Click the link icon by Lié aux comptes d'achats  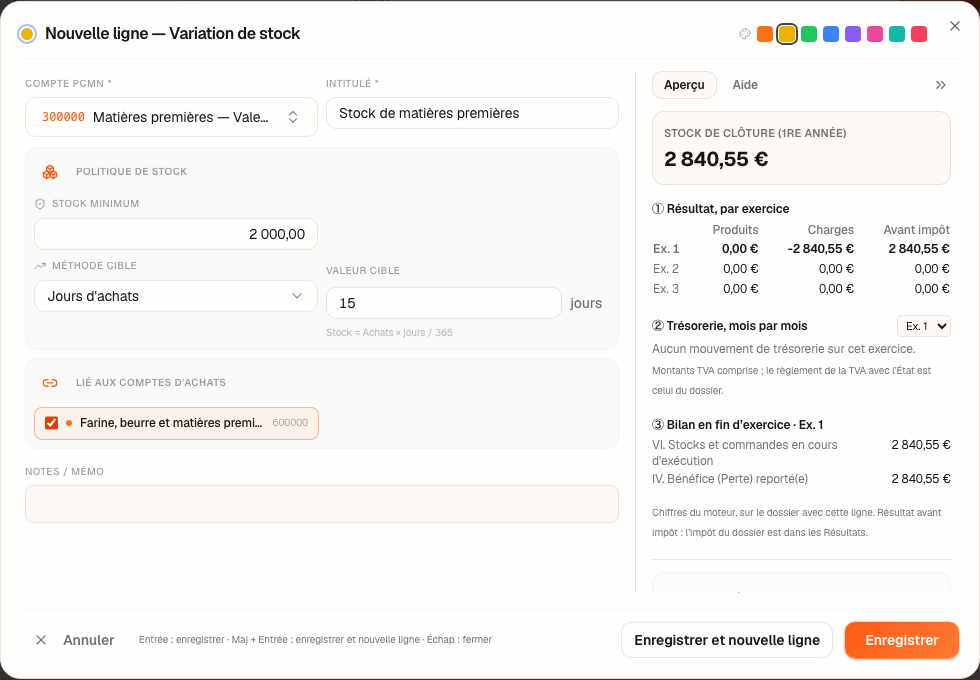[50, 382]
